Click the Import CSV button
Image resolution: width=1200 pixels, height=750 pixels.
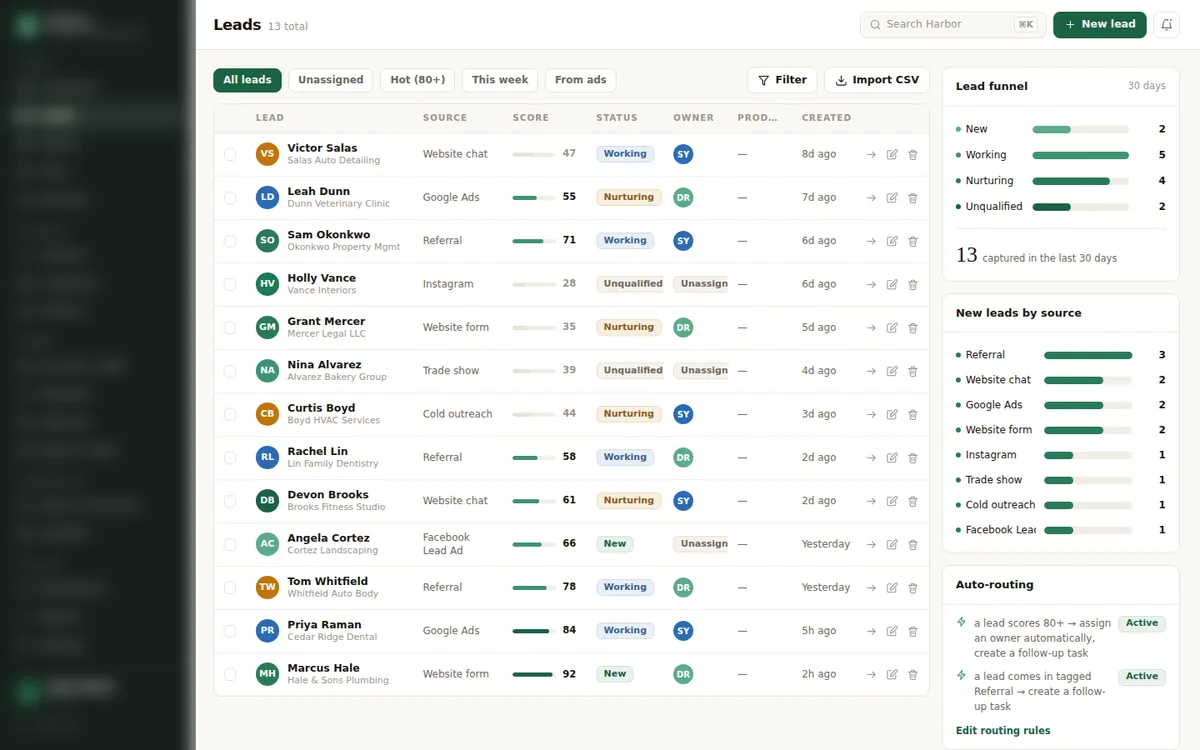pyautogui.click(x=877, y=80)
